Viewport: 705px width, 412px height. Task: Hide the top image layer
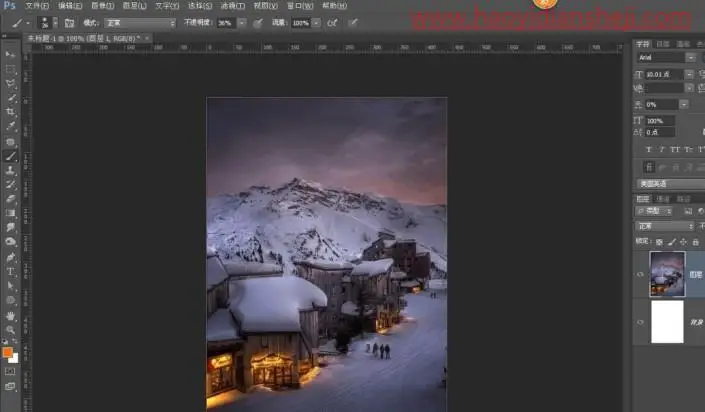click(x=640, y=274)
